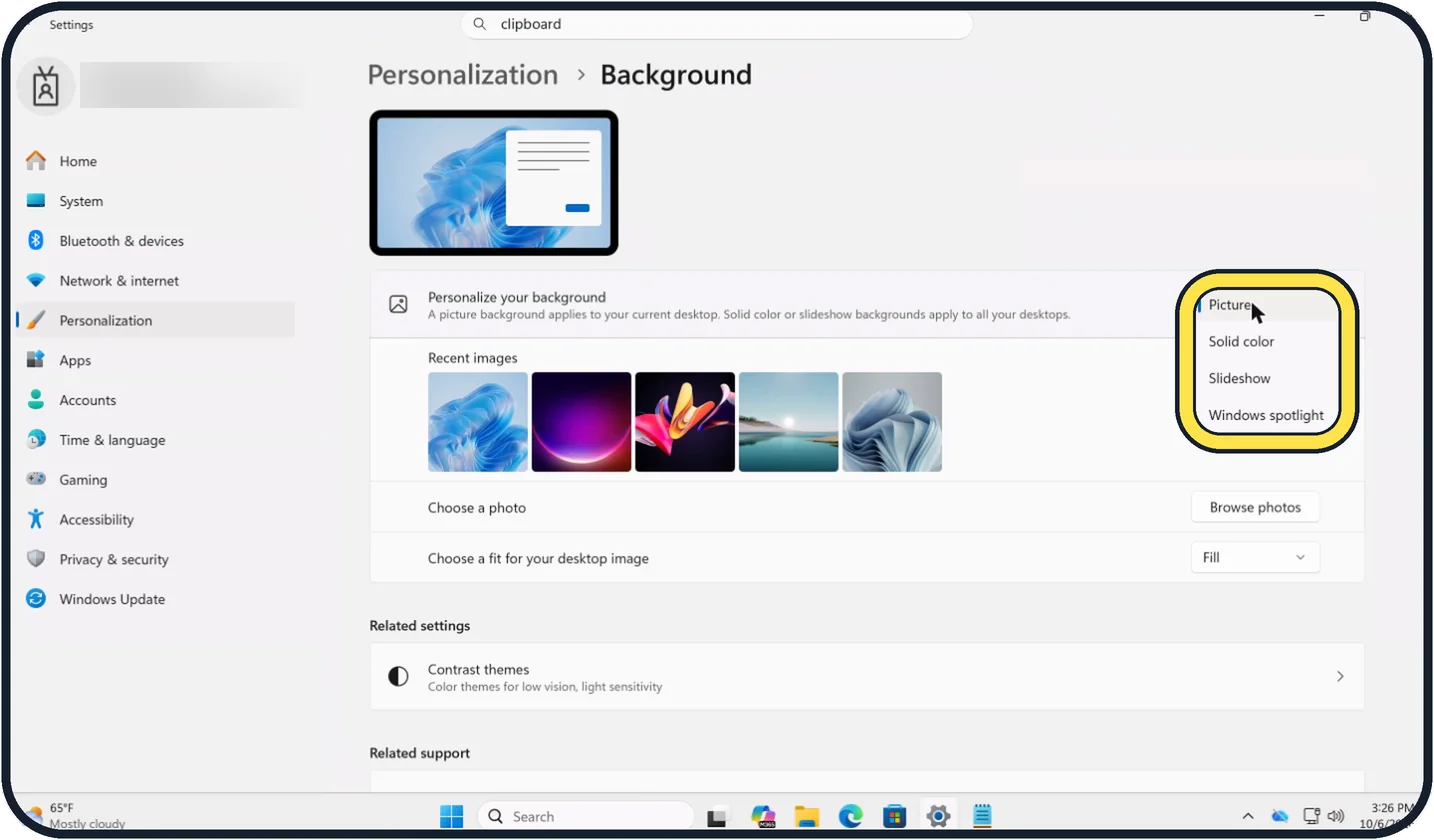Click the search magnifier icon in Settings search
The width and height of the screenshot is (1434, 840).
click(x=480, y=24)
